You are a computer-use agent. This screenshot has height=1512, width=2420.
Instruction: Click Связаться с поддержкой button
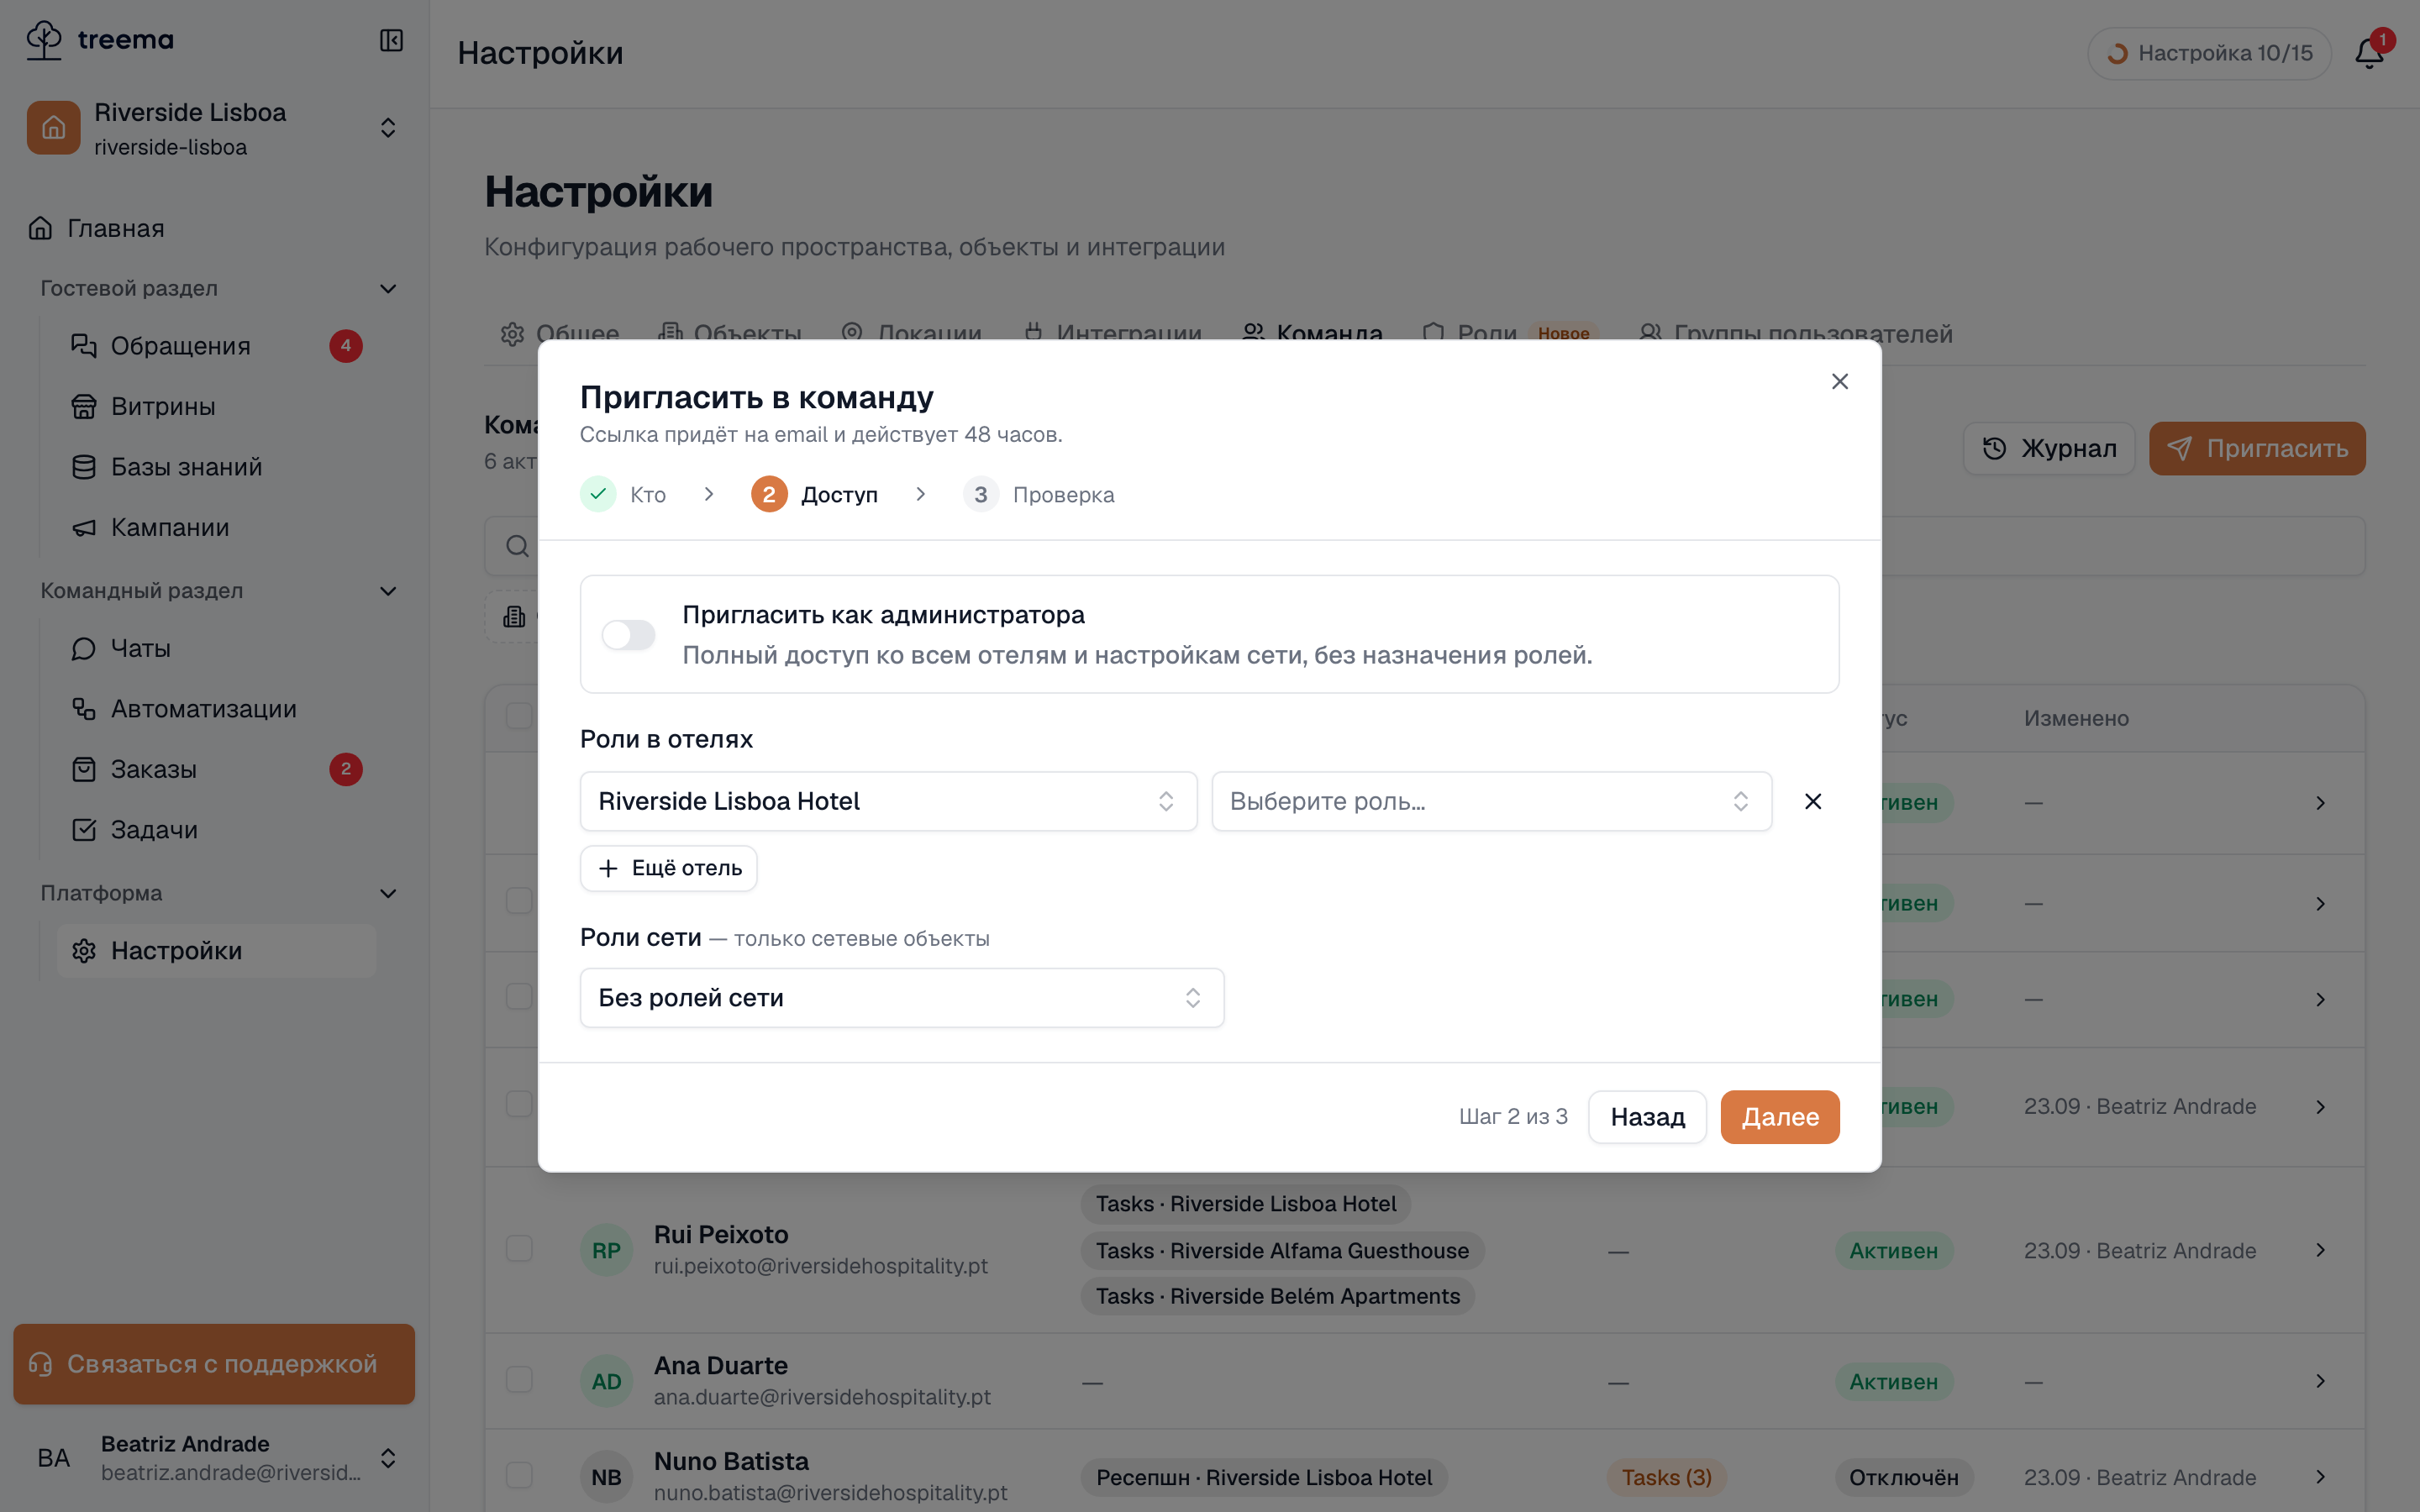pyautogui.click(x=214, y=1364)
